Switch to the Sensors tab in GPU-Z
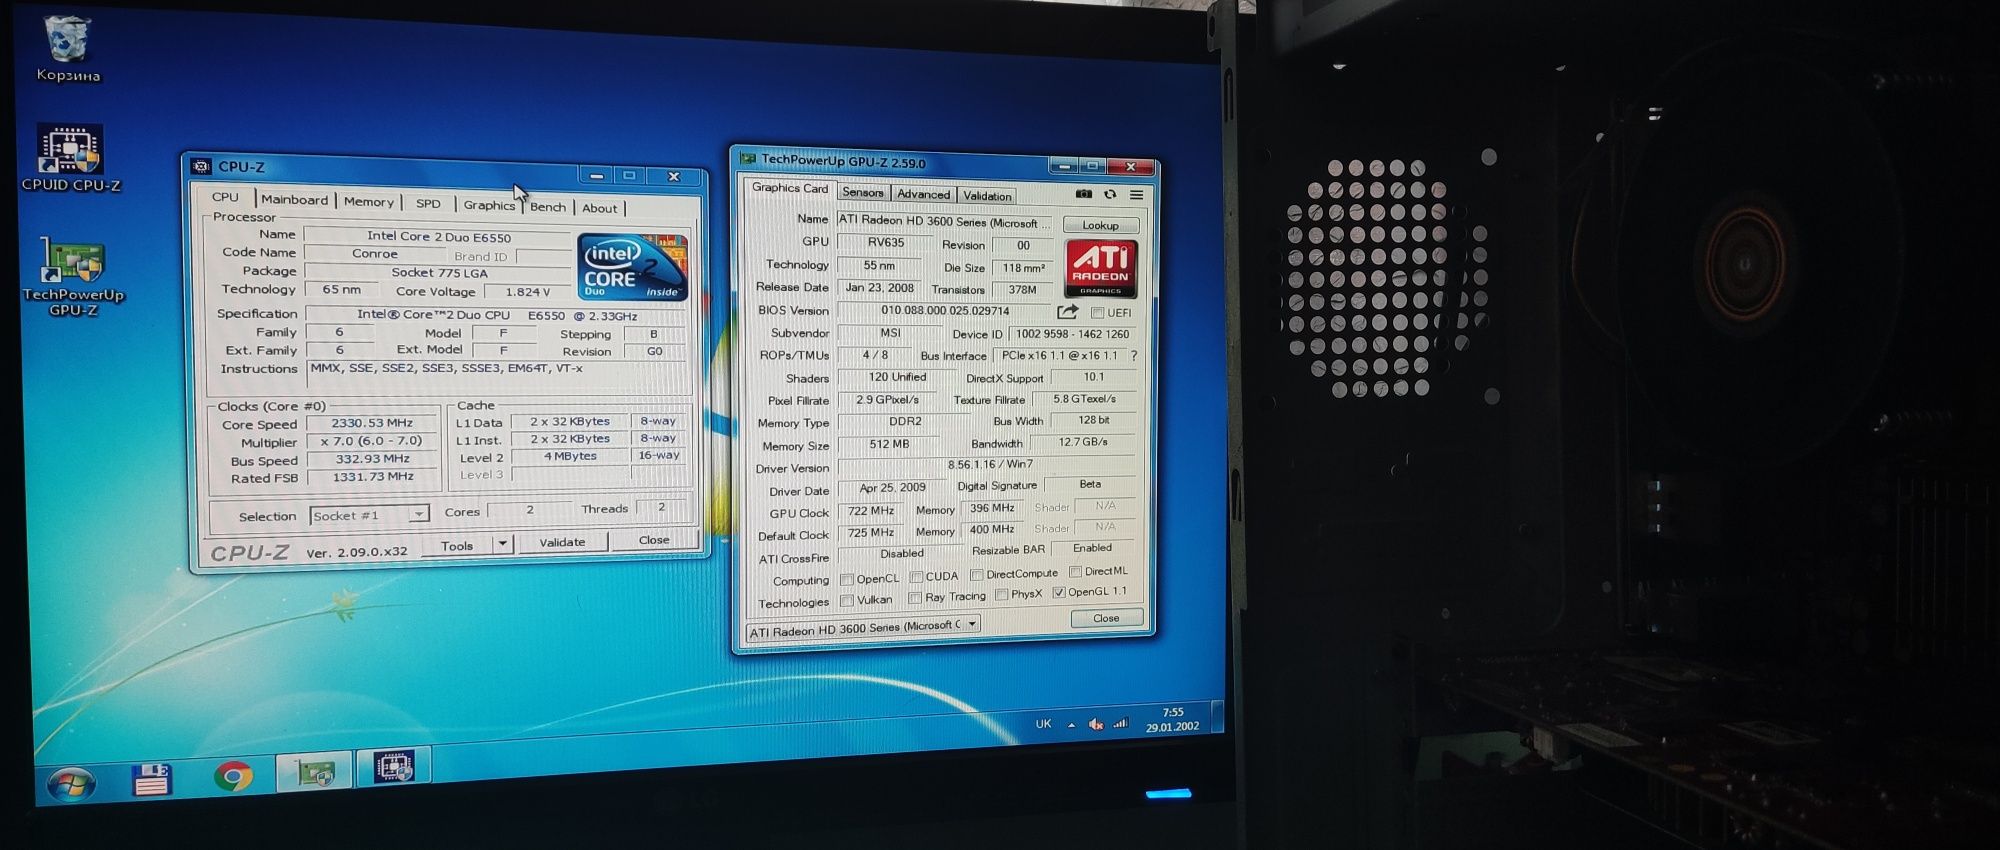2000x850 pixels. coord(862,192)
